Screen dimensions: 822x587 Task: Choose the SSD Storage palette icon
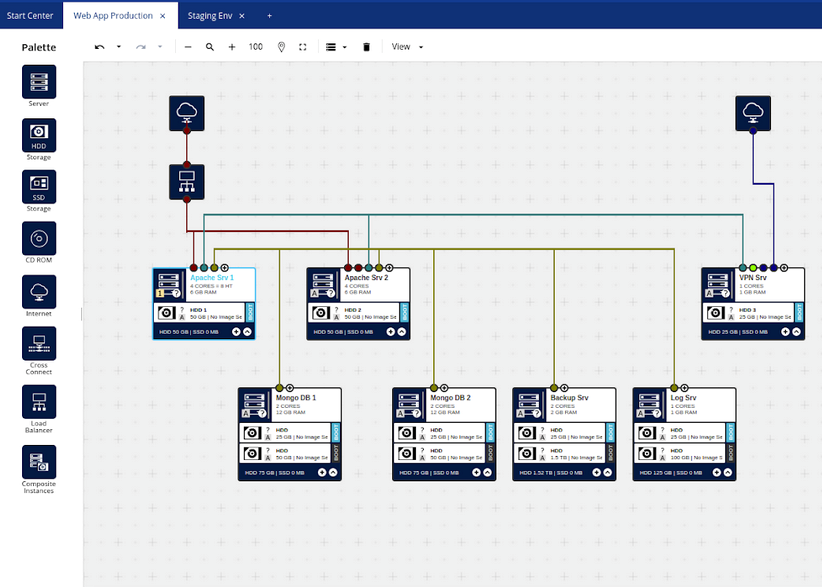(39, 187)
